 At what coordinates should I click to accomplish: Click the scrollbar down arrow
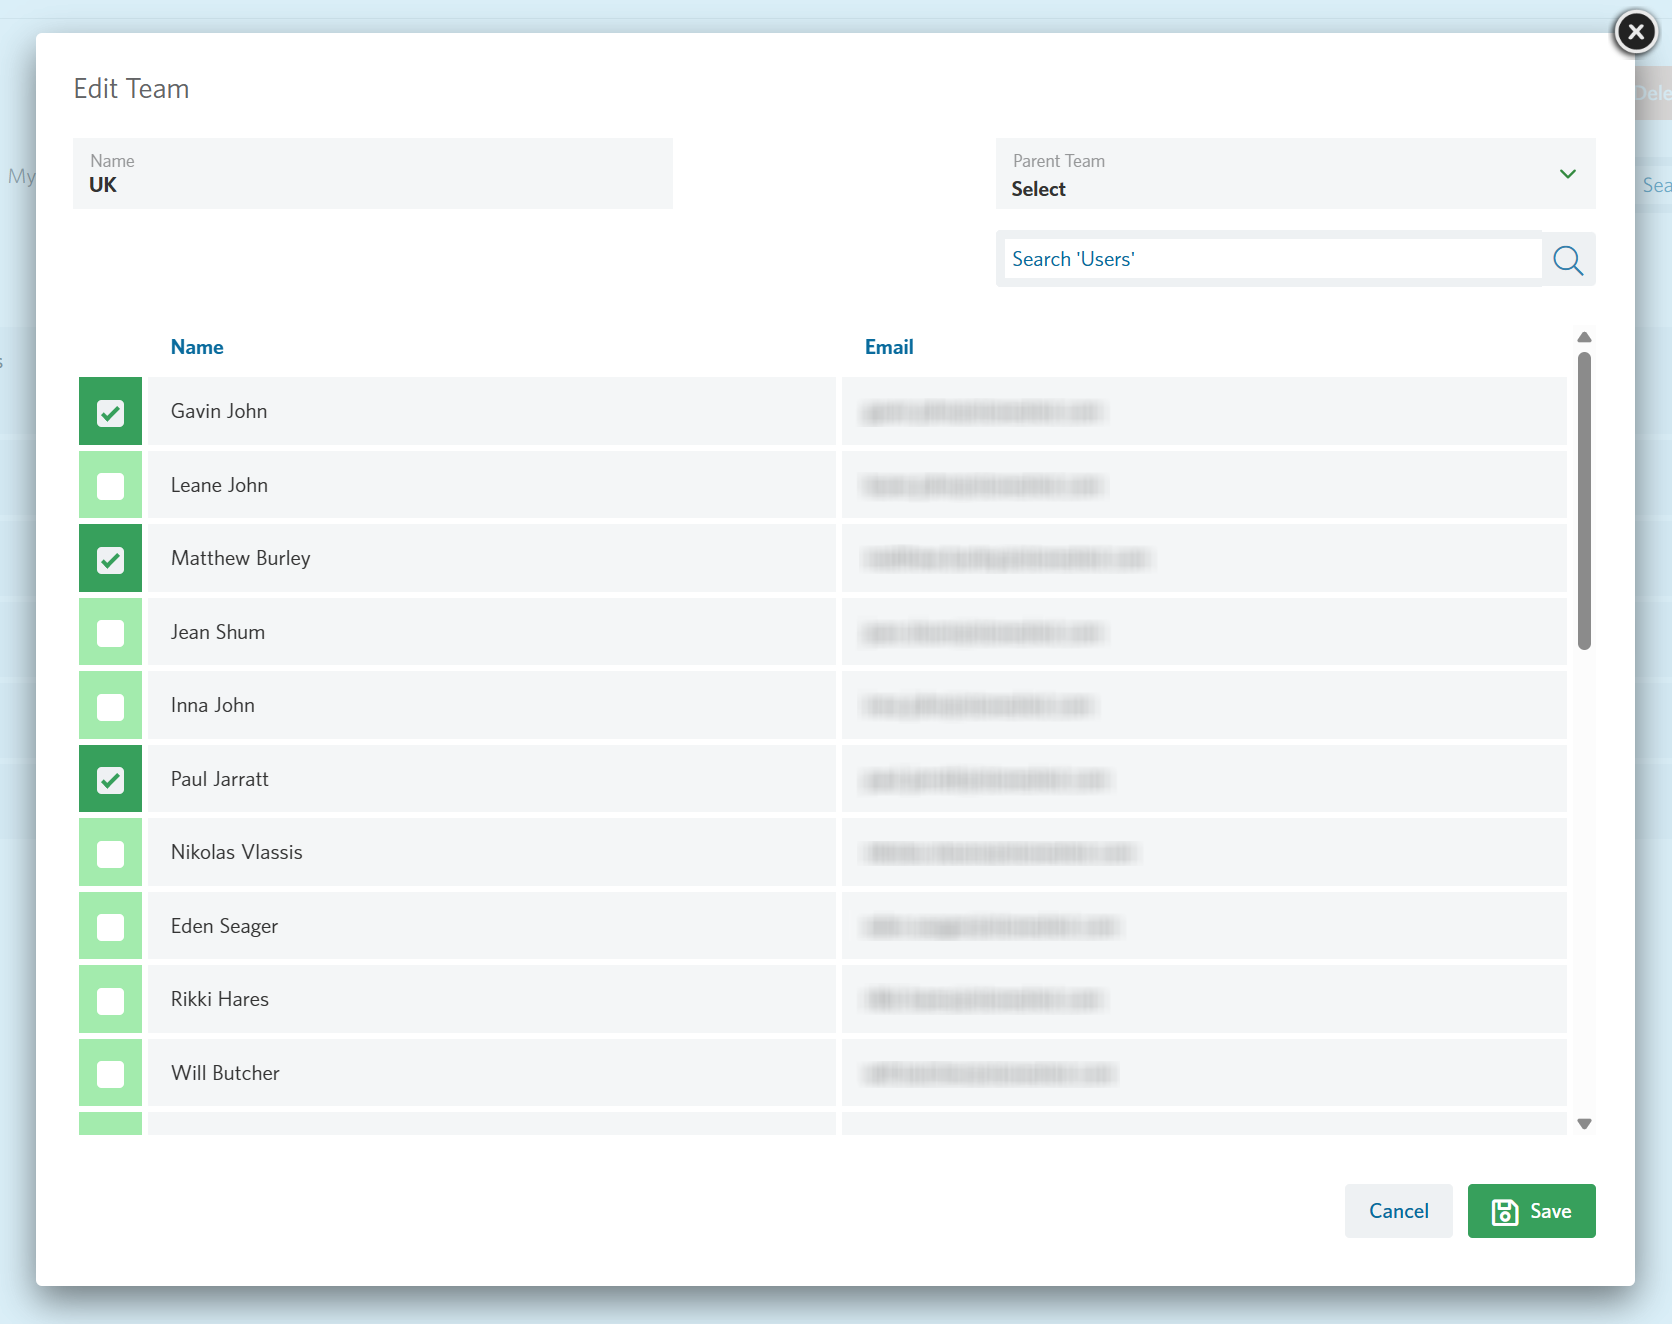pyautogui.click(x=1584, y=1124)
